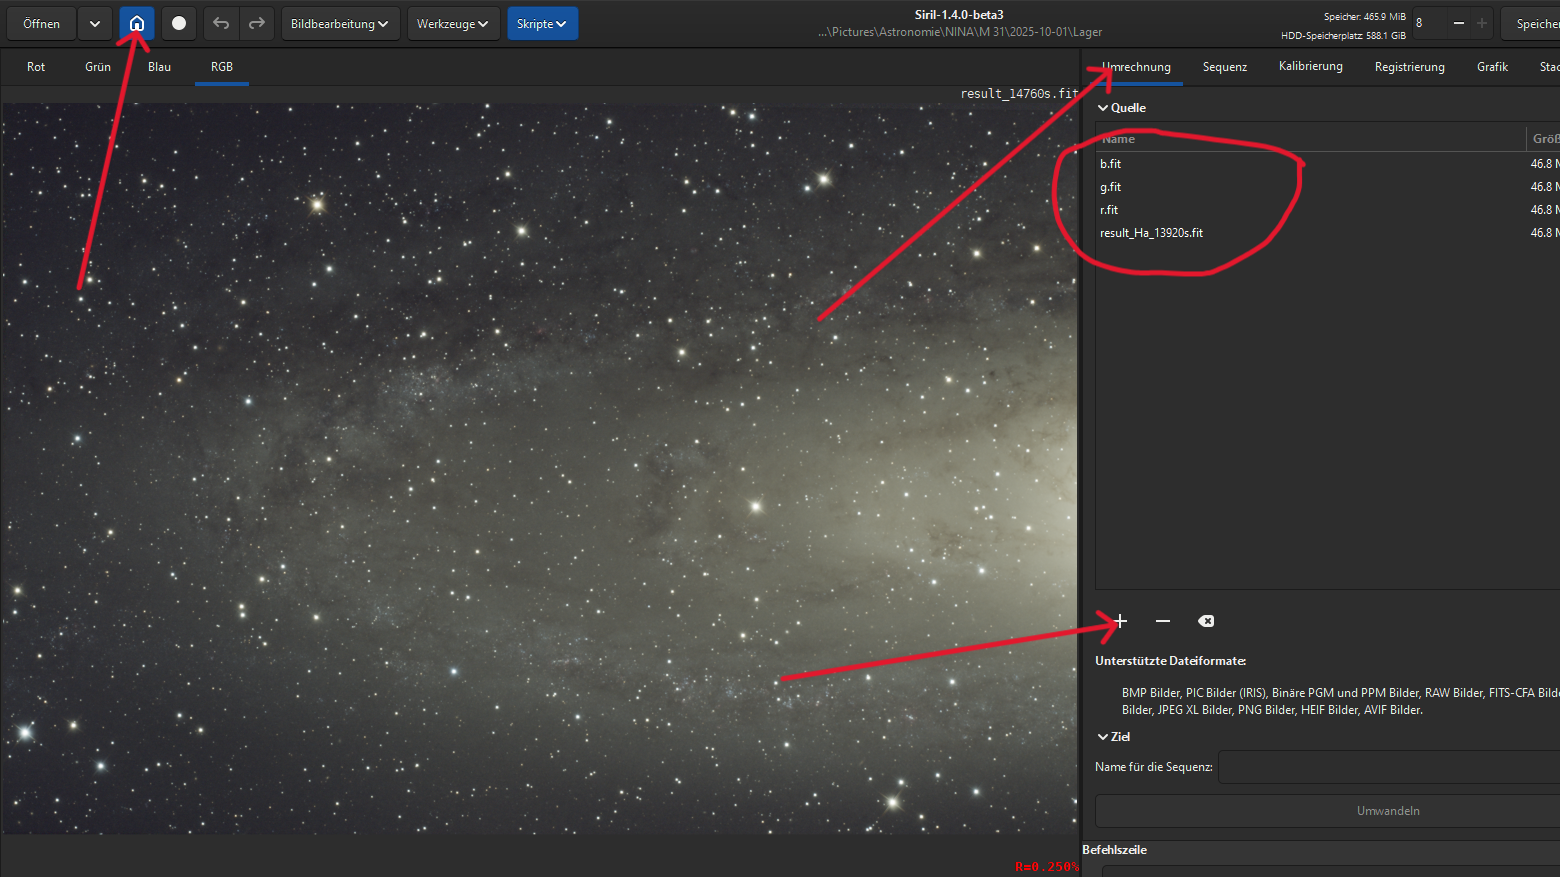Show the Rot channel view
Viewport: 1560px width, 877px height.
point(36,67)
